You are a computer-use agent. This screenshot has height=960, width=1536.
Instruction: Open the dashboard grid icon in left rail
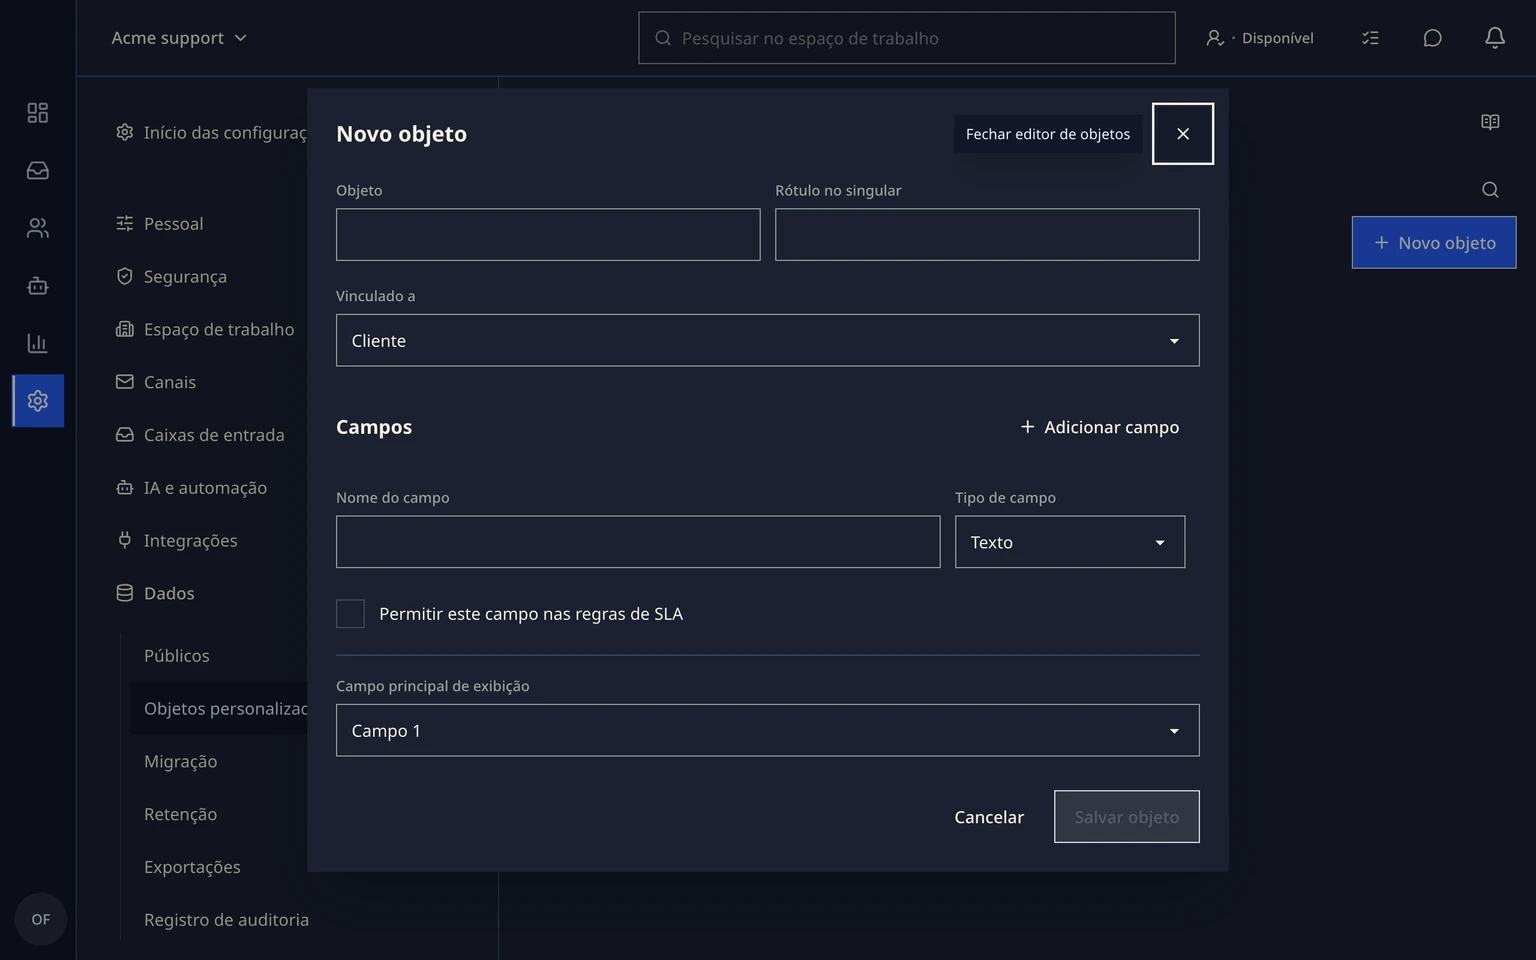(x=38, y=113)
